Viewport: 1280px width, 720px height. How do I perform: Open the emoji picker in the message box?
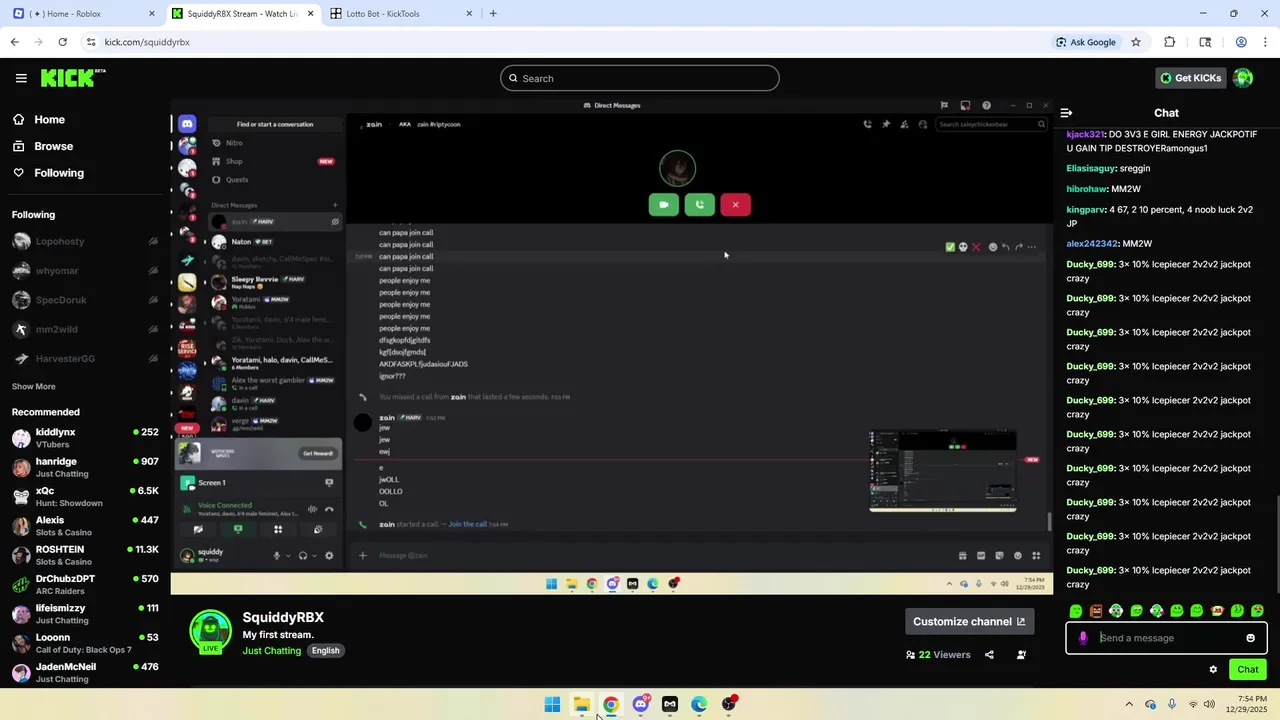[1250, 638]
